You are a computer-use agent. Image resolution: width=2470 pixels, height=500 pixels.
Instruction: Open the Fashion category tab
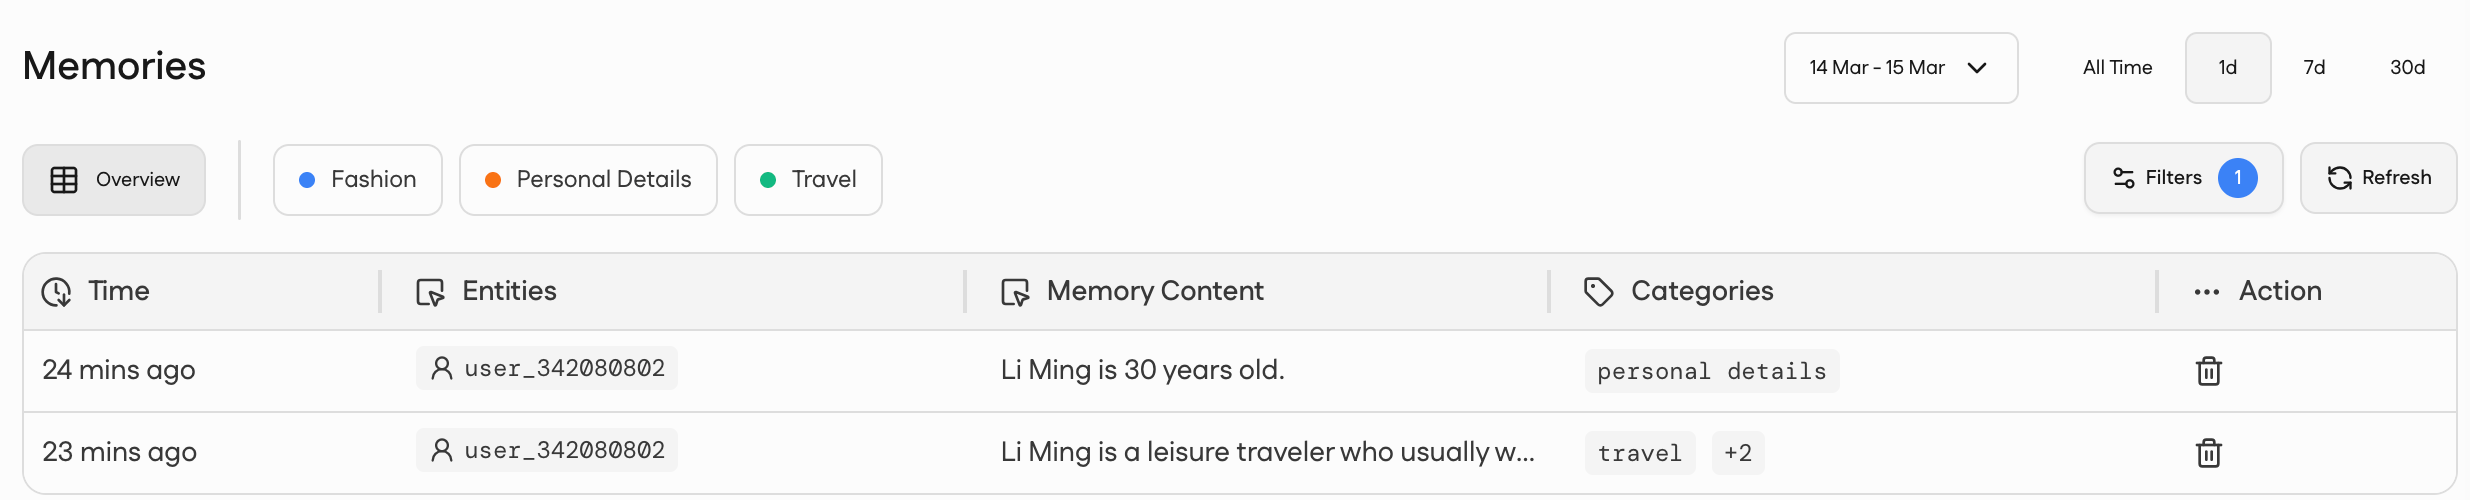tap(358, 180)
